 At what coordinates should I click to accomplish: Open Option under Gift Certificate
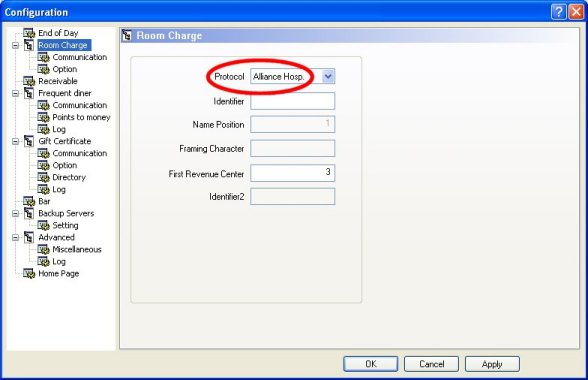64,165
